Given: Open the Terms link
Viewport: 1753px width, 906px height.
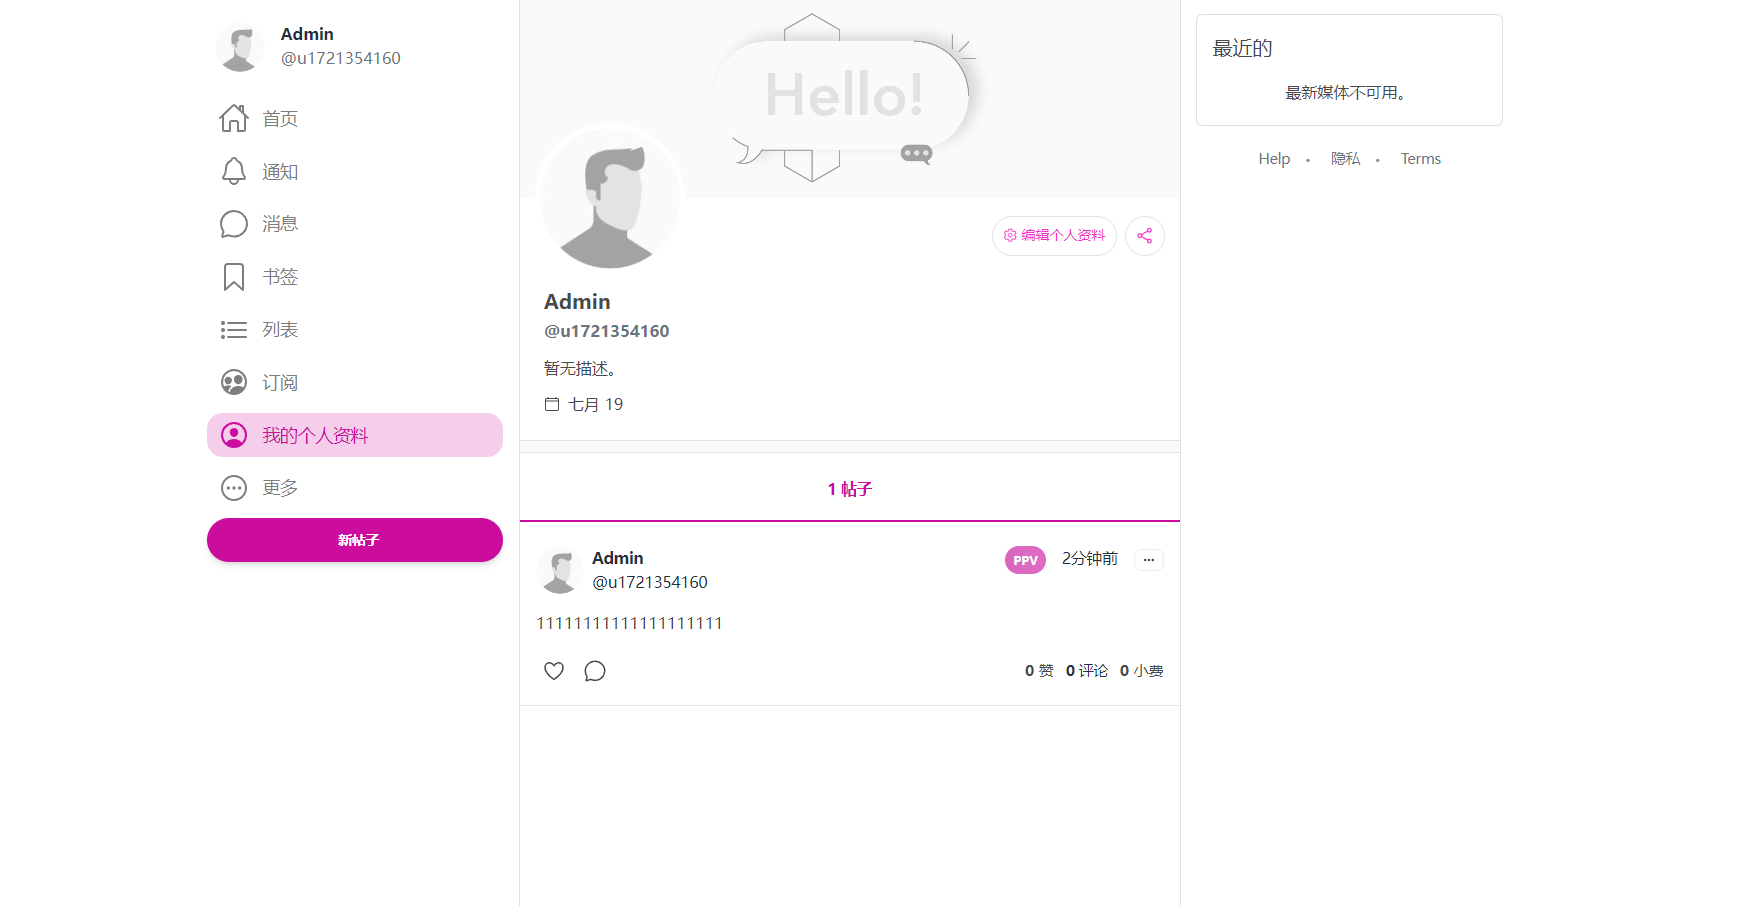Looking at the screenshot, I should [x=1420, y=159].
